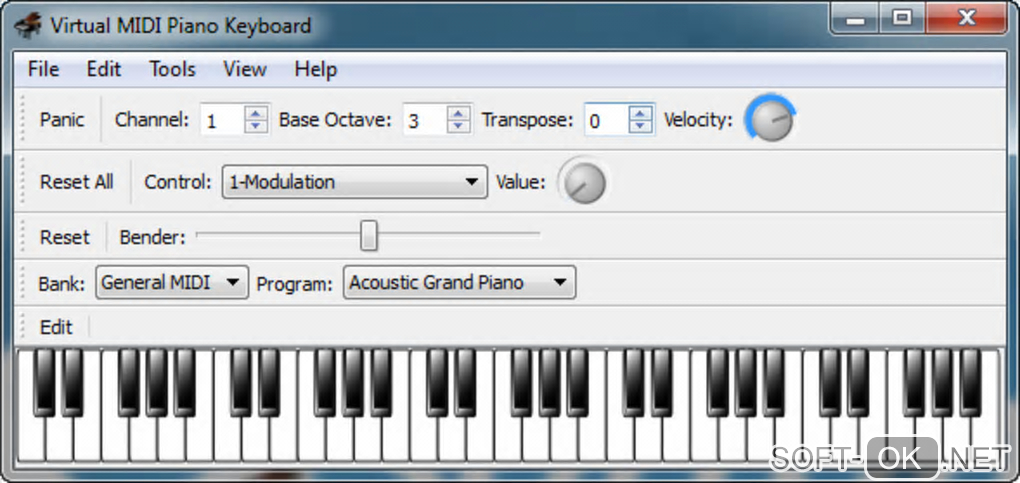The height and width of the screenshot is (483, 1020).
Task: Click into the Transpose number field
Action: click(x=607, y=120)
